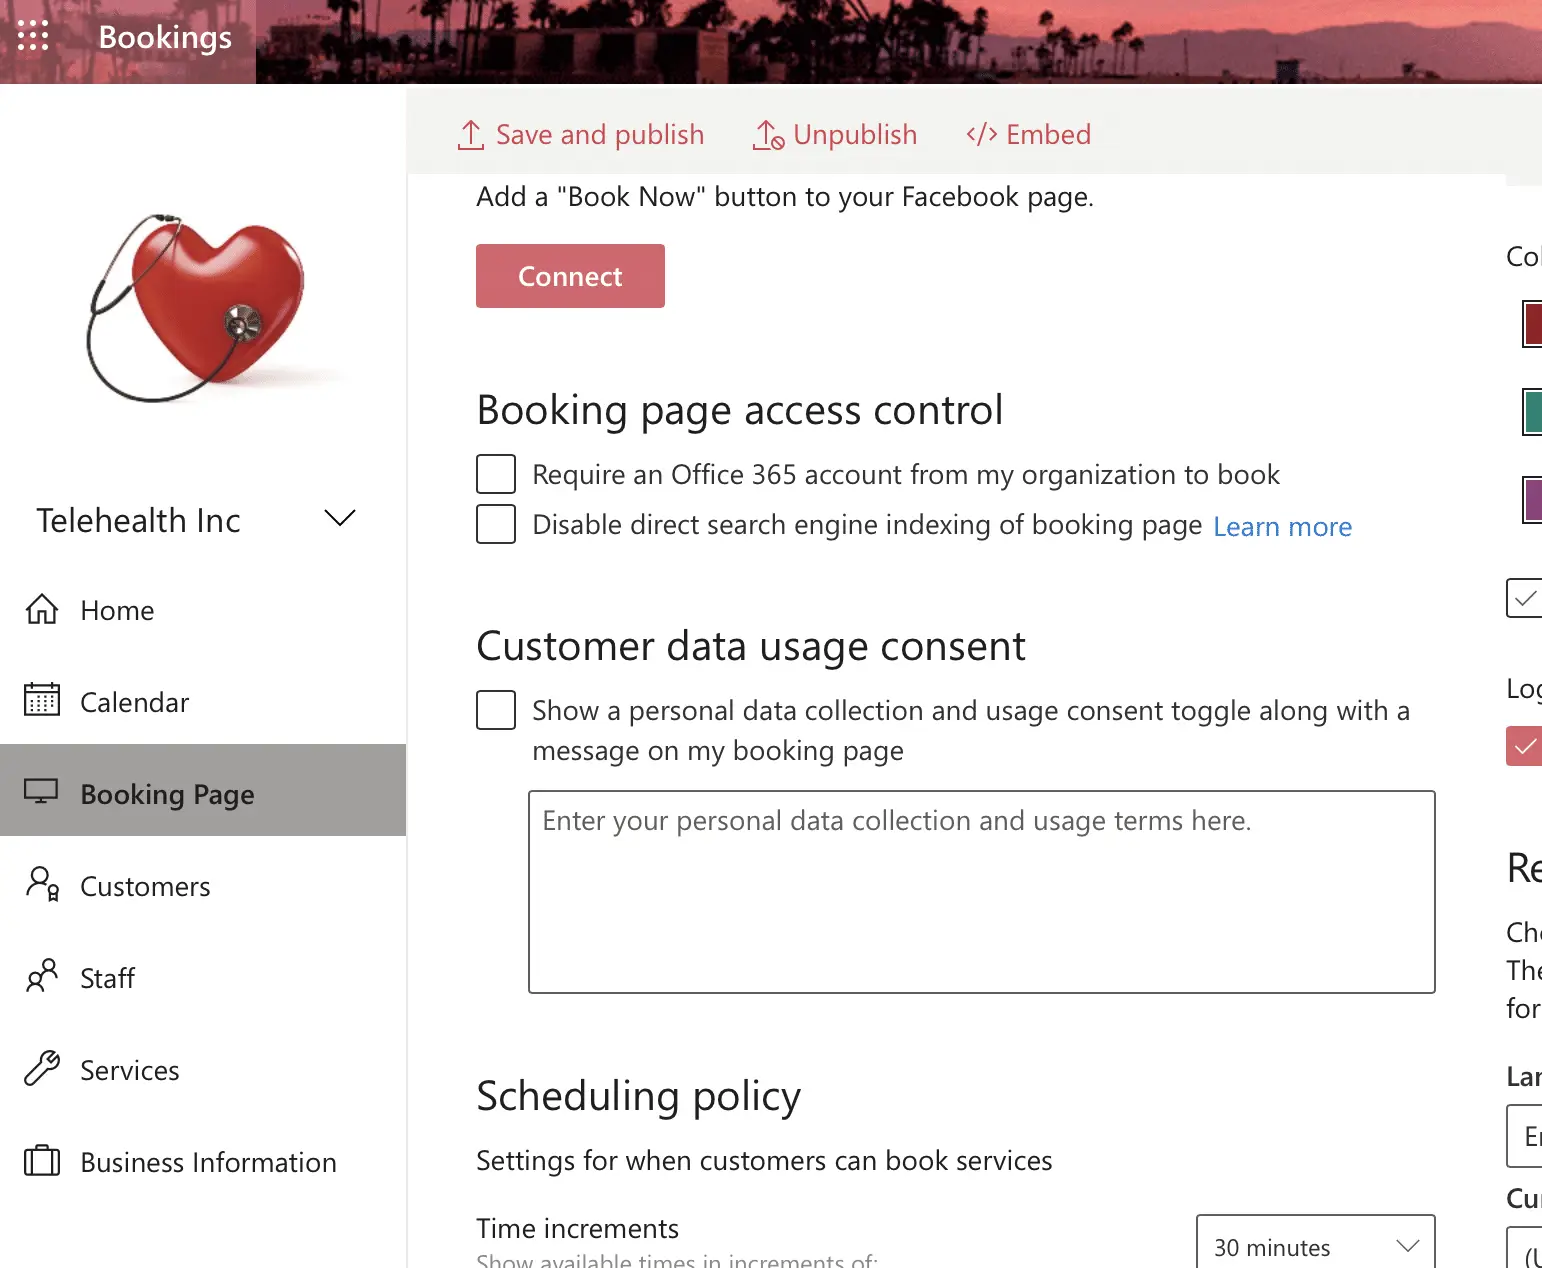Click the Staff people icon
Screen dimensions: 1542x1268
click(42, 976)
